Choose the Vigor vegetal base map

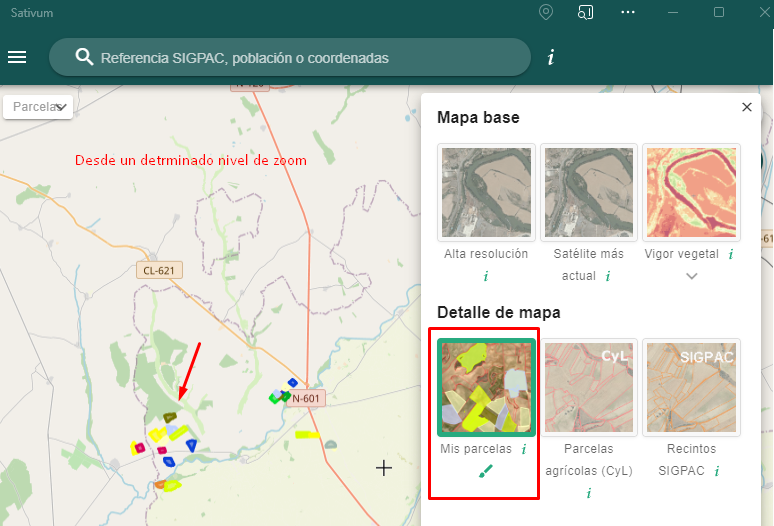pyautogui.click(x=691, y=192)
